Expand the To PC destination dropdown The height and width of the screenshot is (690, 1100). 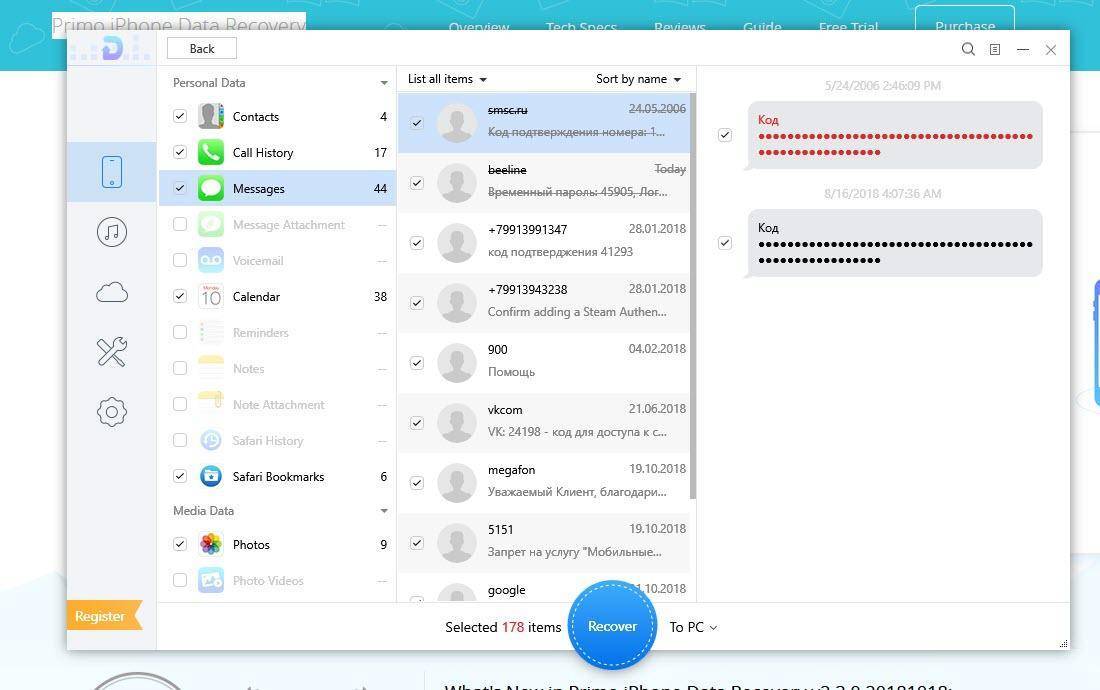(693, 627)
